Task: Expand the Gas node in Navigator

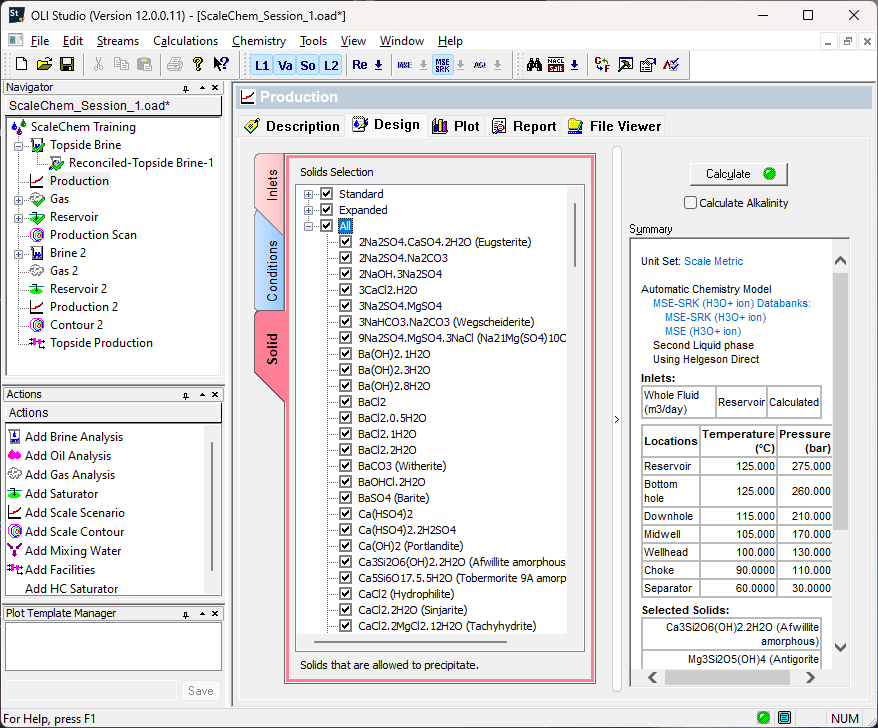Action: (x=18, y=200)
